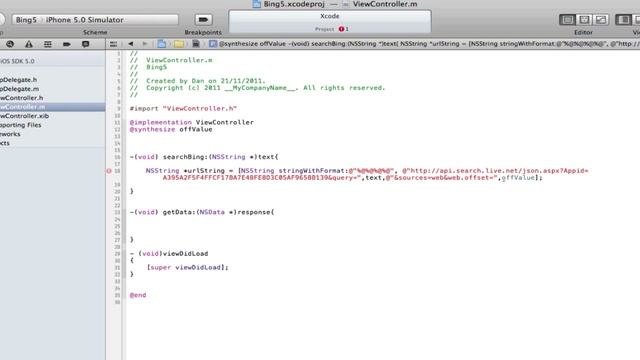Open ViewController.xib in the navigator

point(24,116)
